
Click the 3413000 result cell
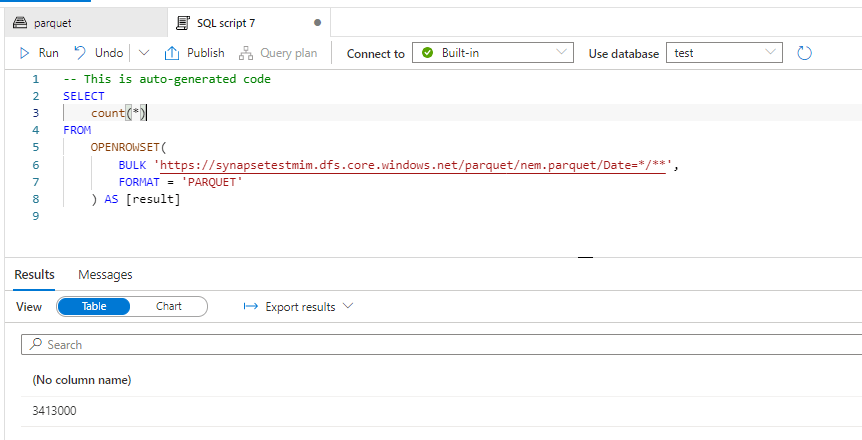[55, 411]
